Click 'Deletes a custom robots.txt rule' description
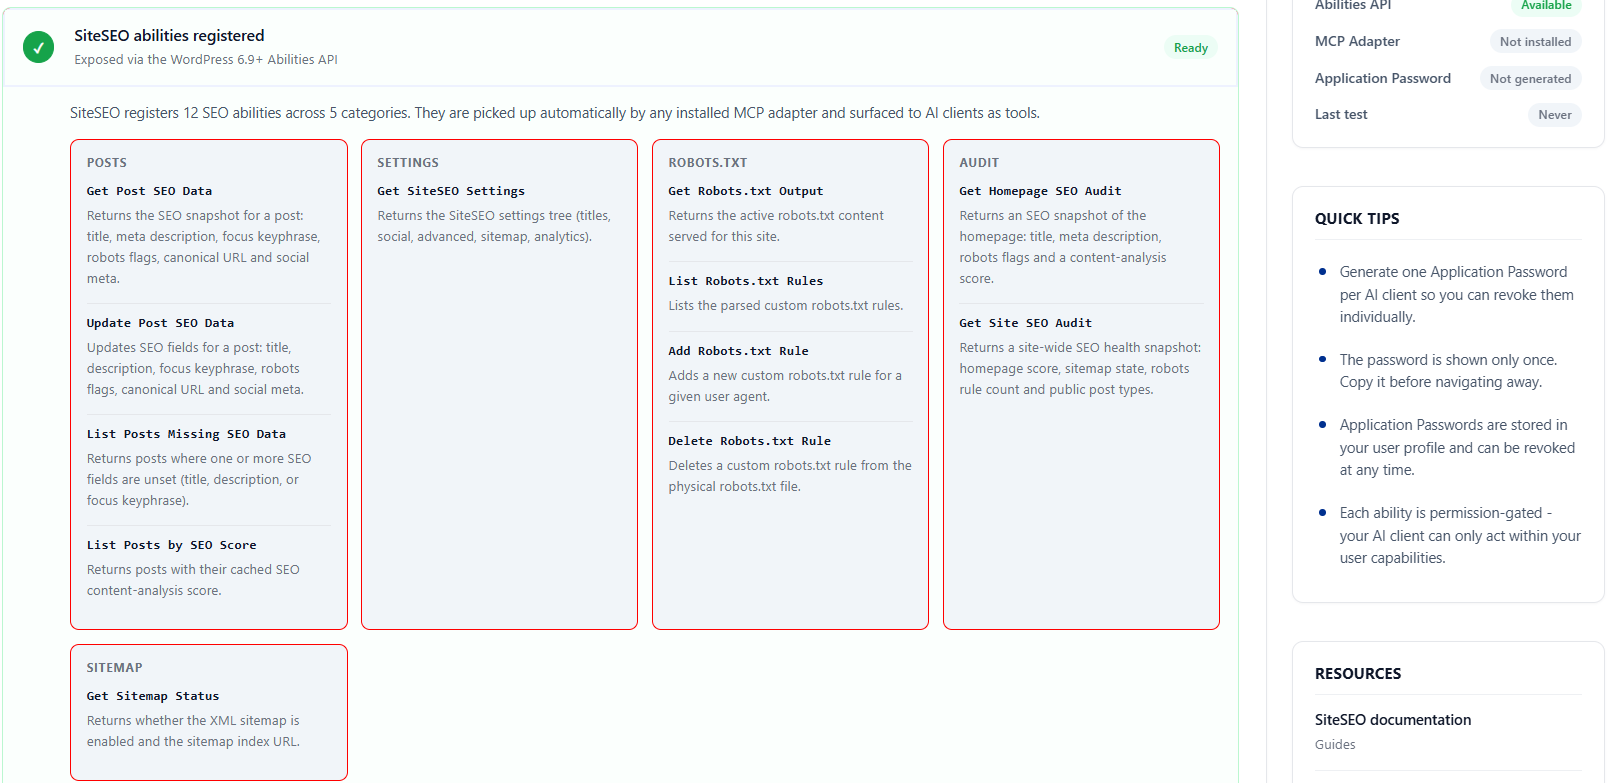 click(790, 476)
